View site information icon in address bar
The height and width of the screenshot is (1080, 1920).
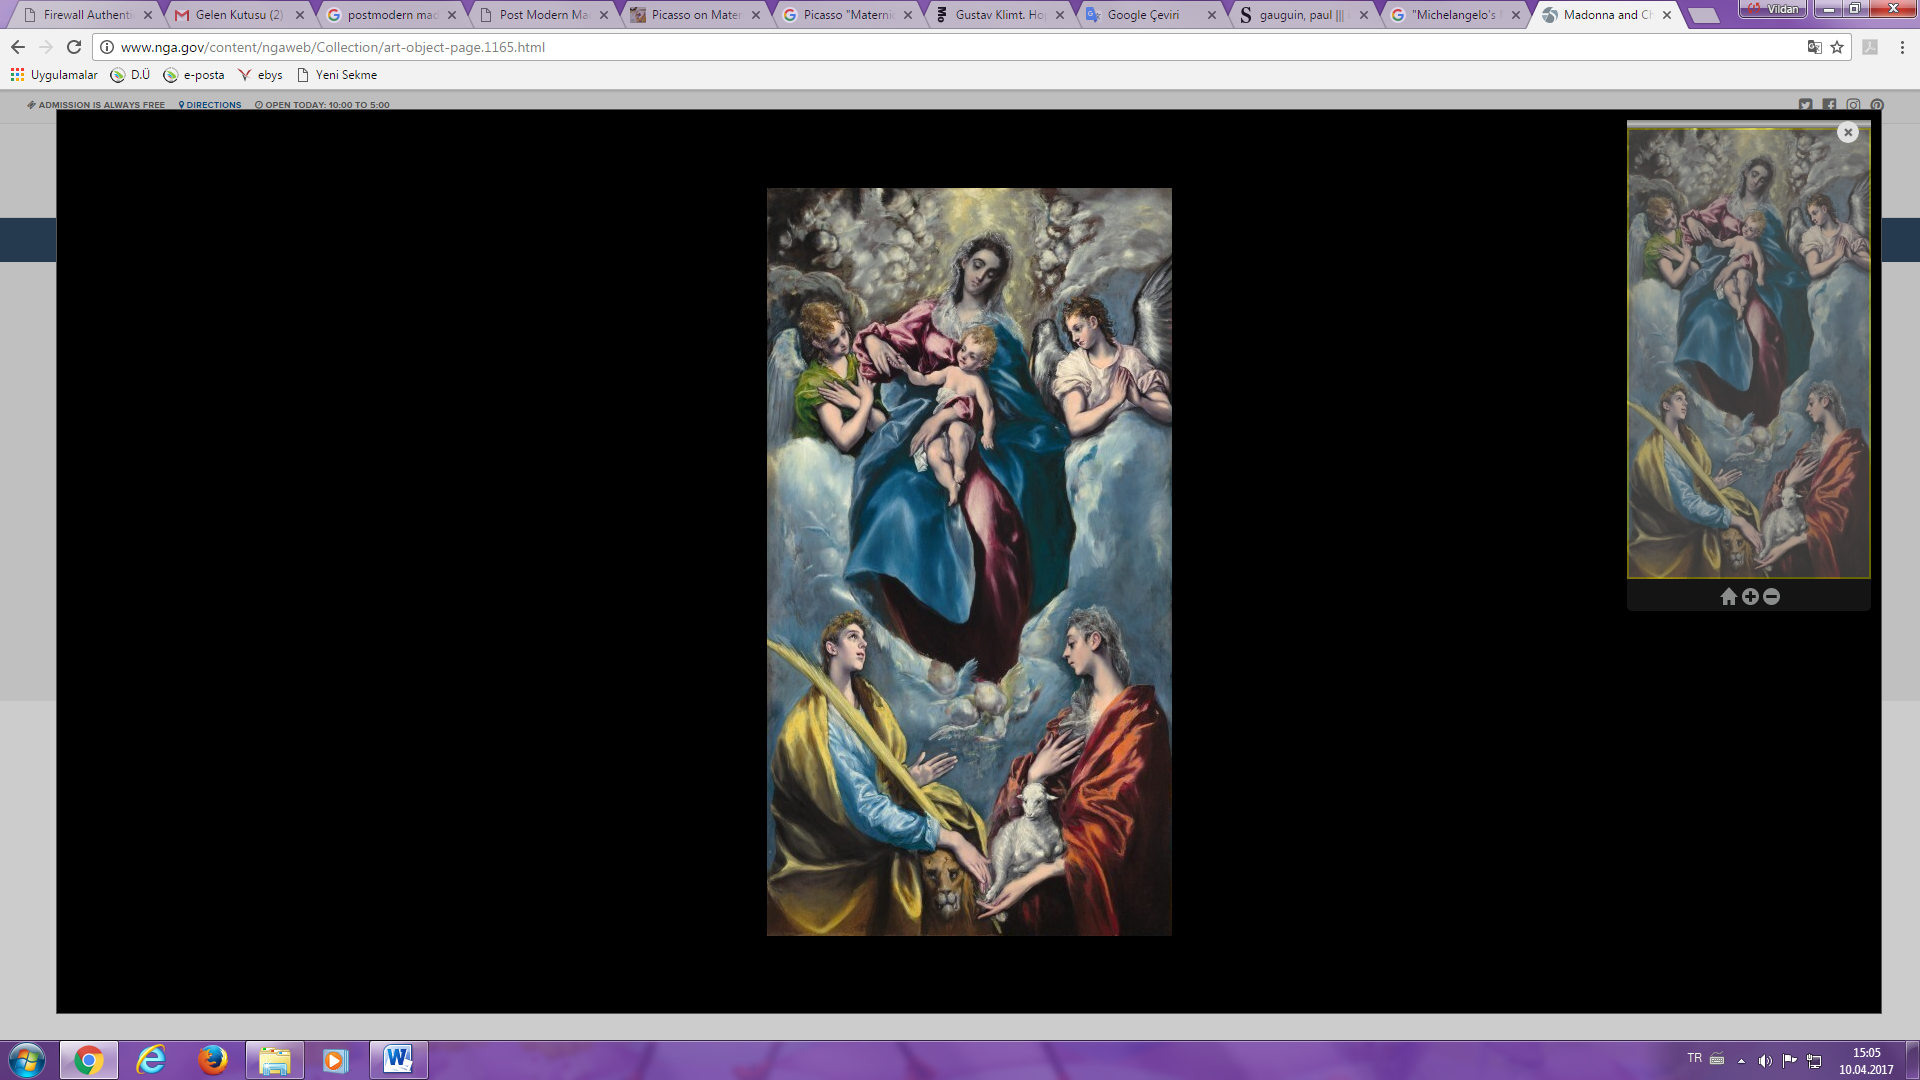point(107,47)
